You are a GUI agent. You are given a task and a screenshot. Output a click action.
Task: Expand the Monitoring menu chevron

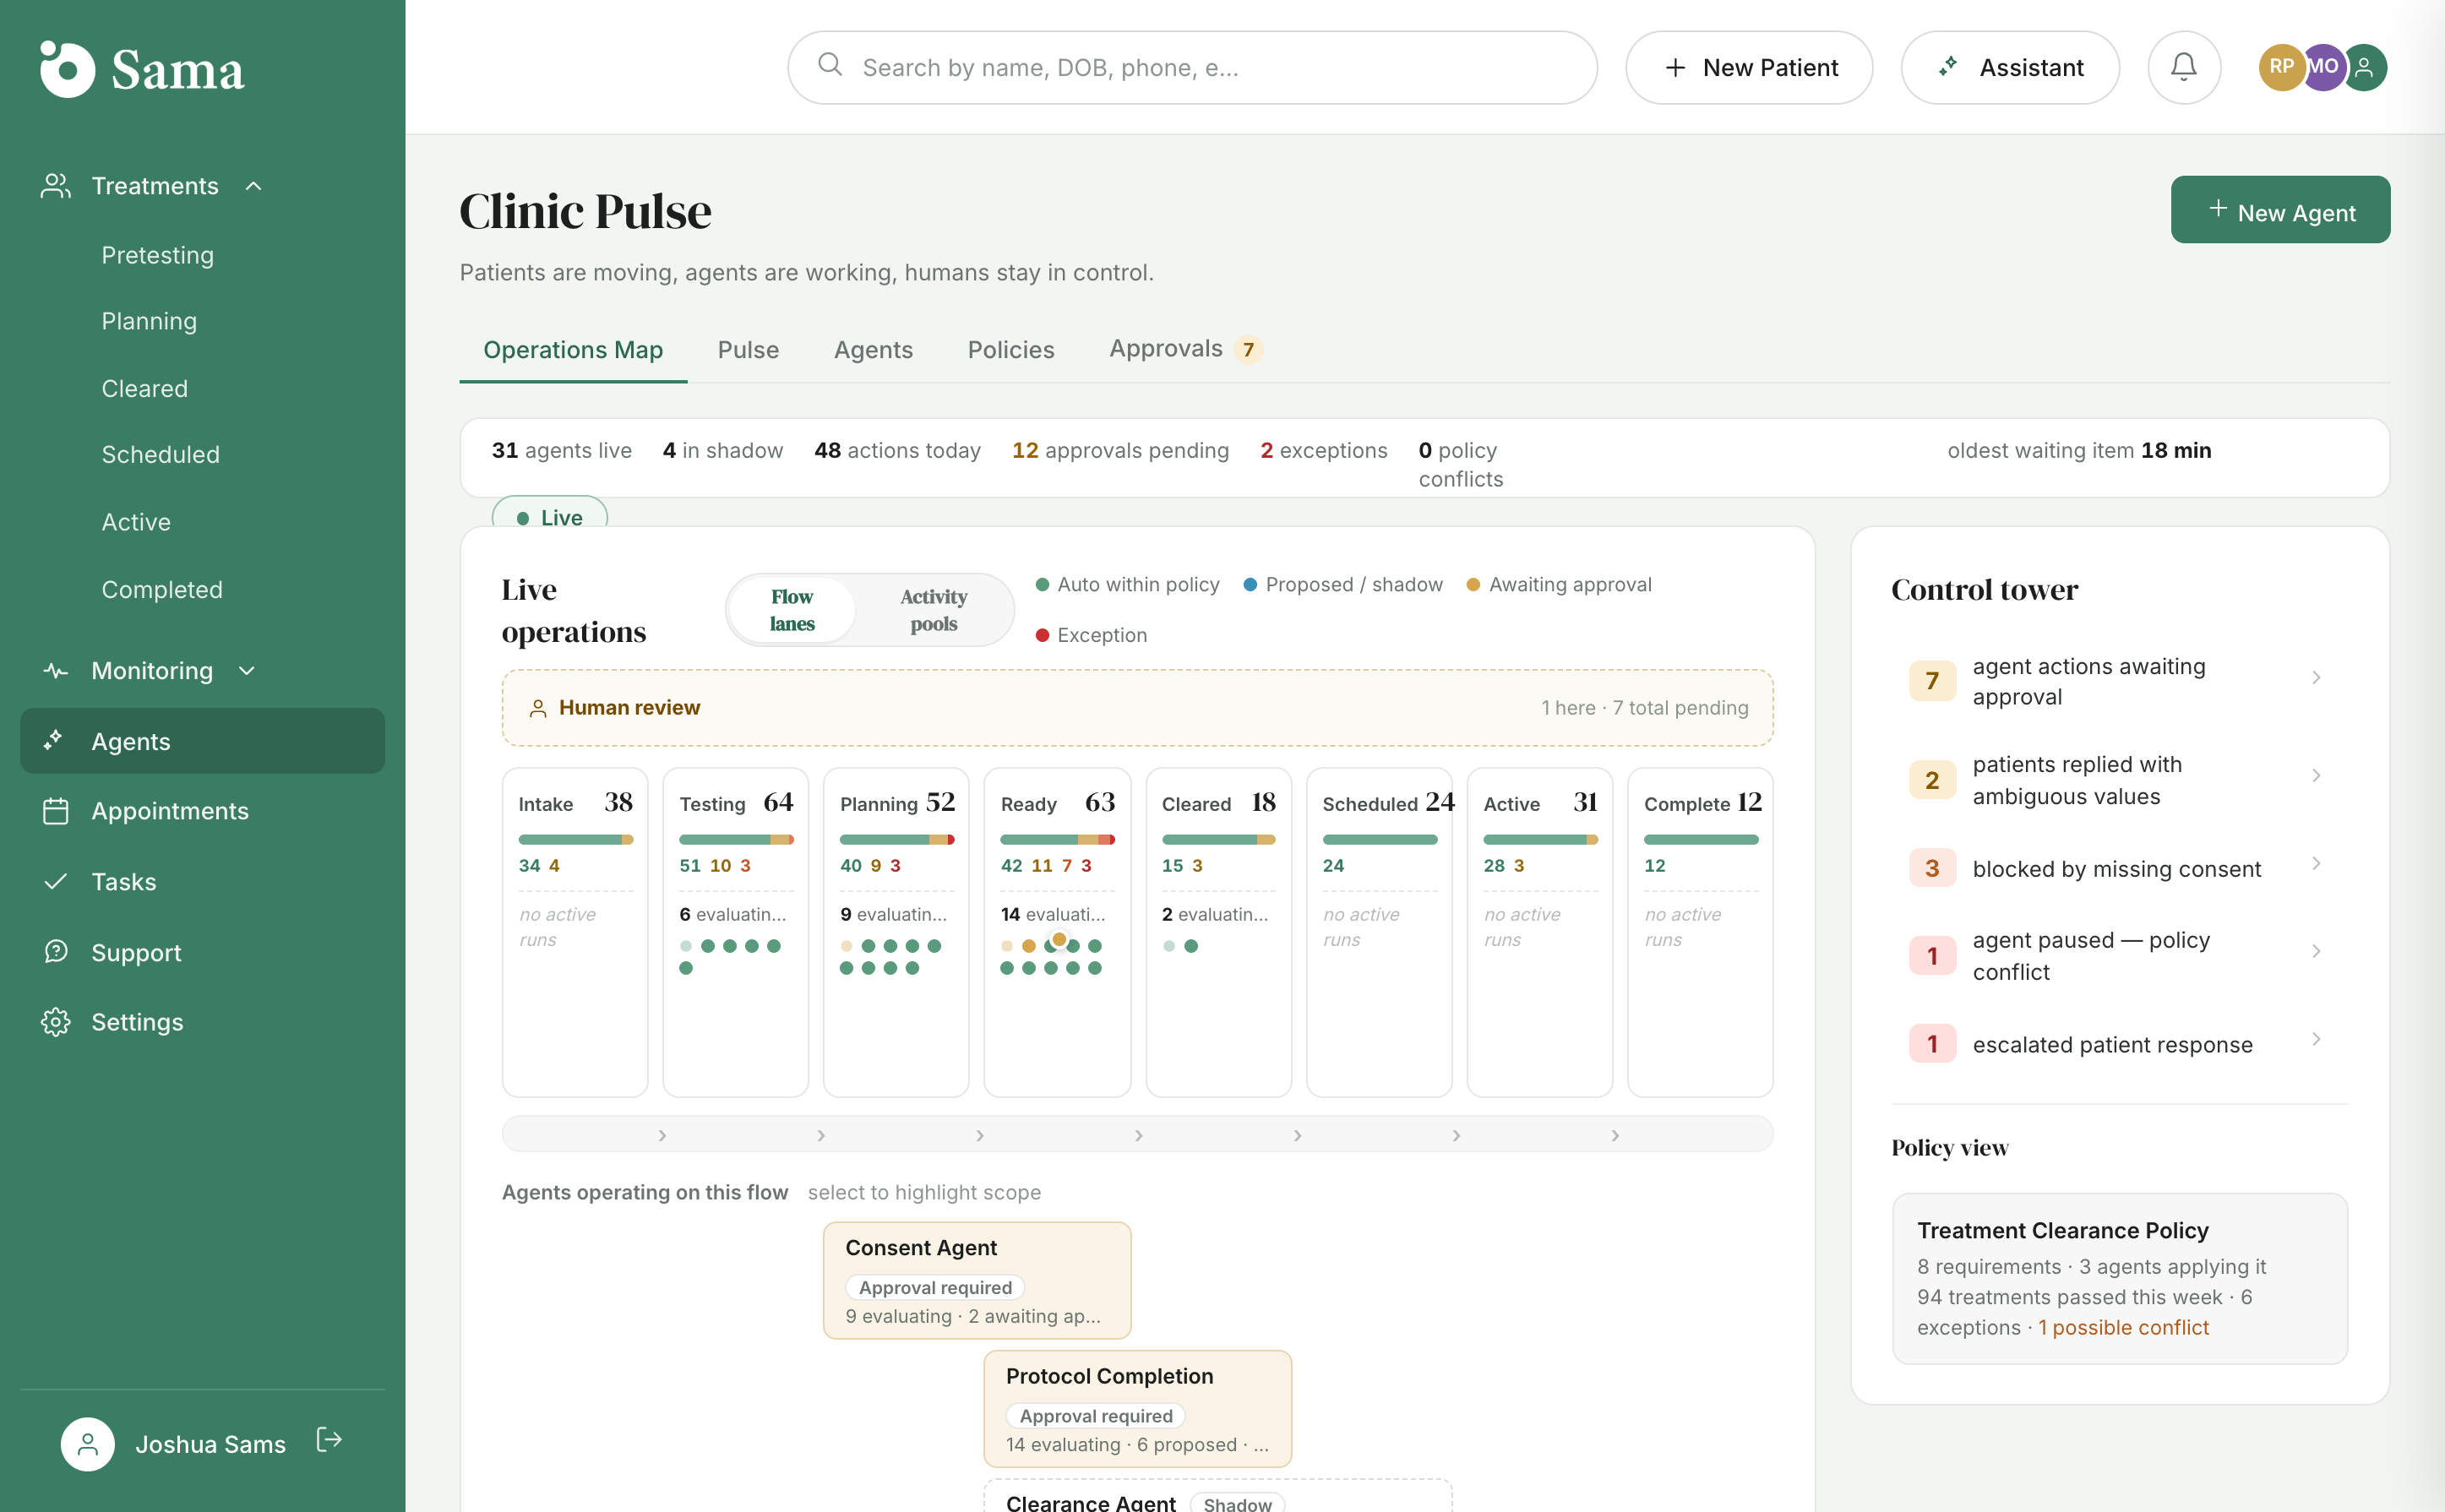247,671
